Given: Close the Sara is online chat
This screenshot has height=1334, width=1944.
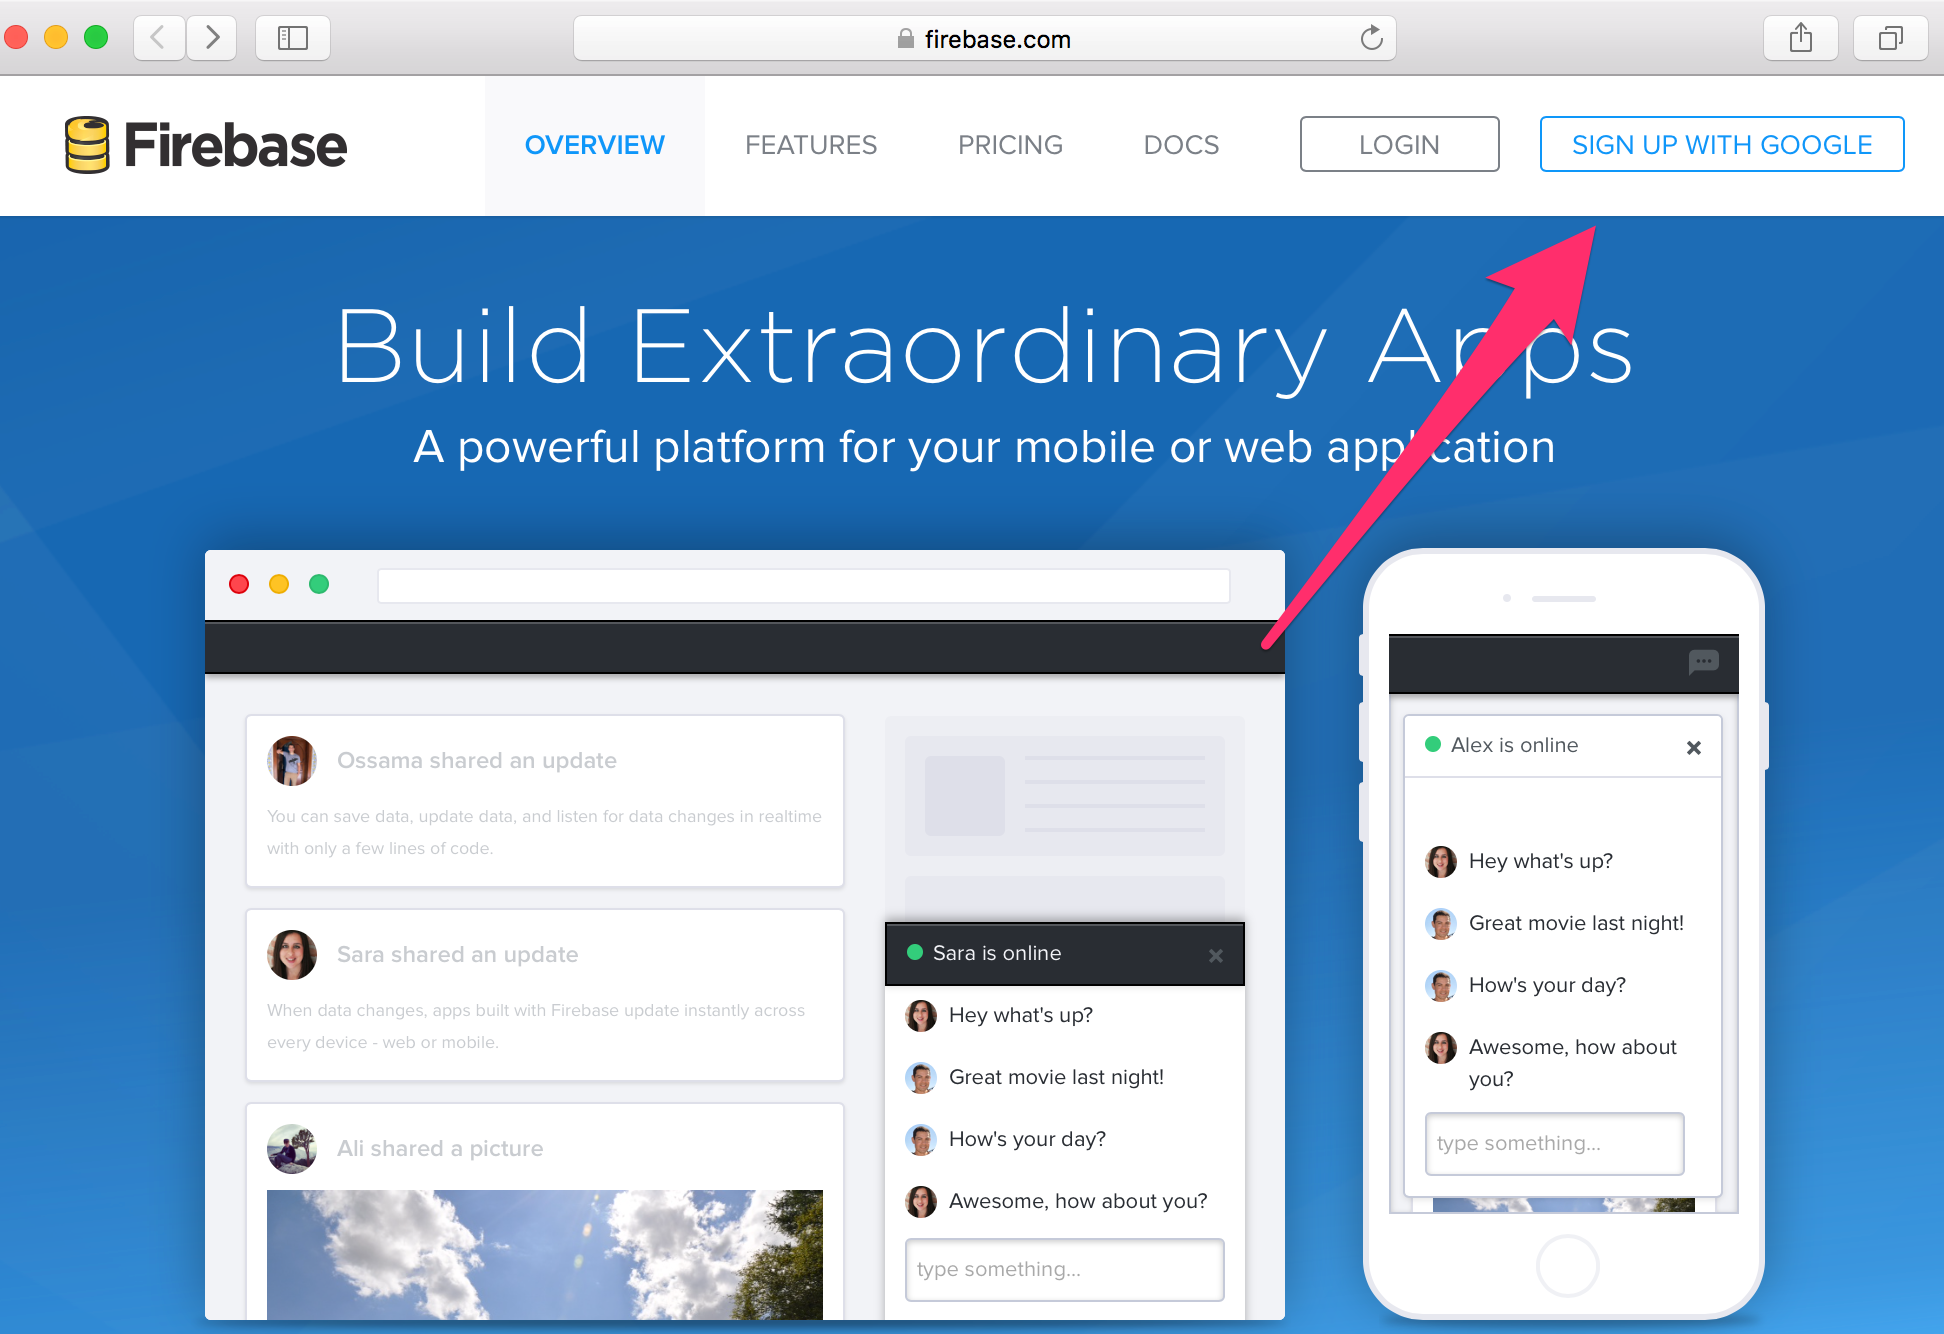Looking at the screenshot, I should click(1215, 956).
